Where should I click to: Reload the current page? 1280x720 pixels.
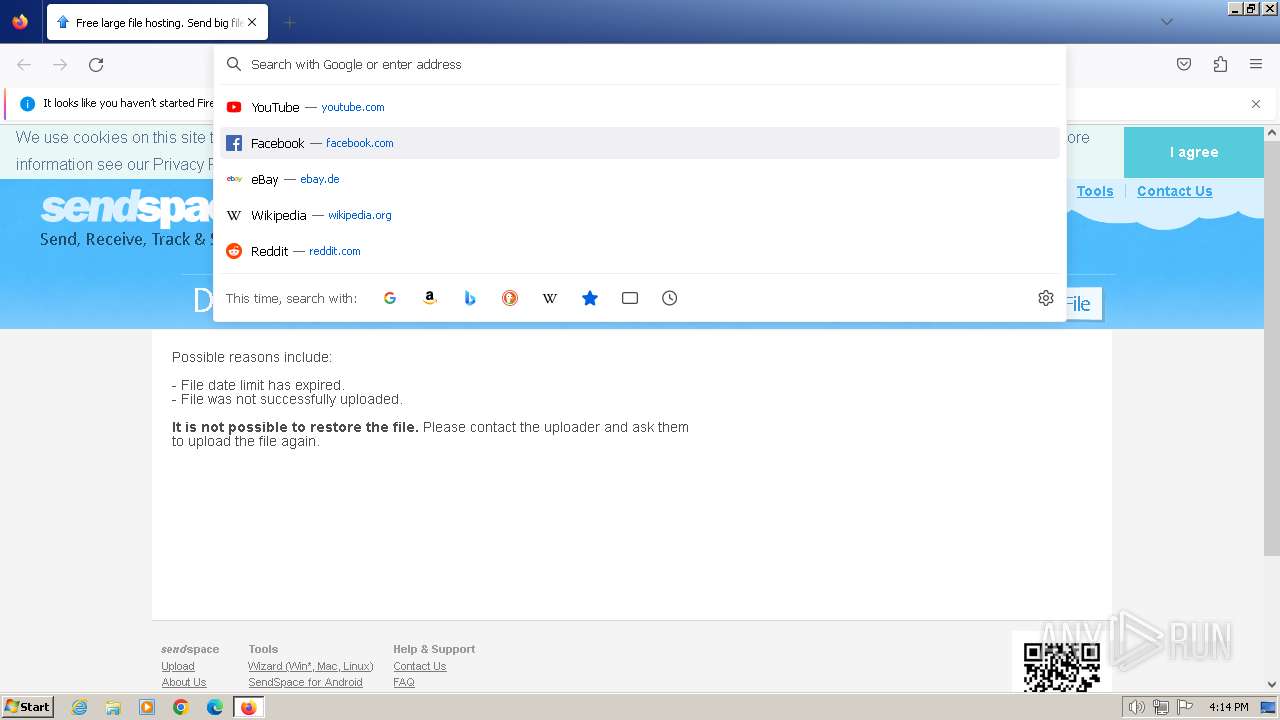click(96, 65)
